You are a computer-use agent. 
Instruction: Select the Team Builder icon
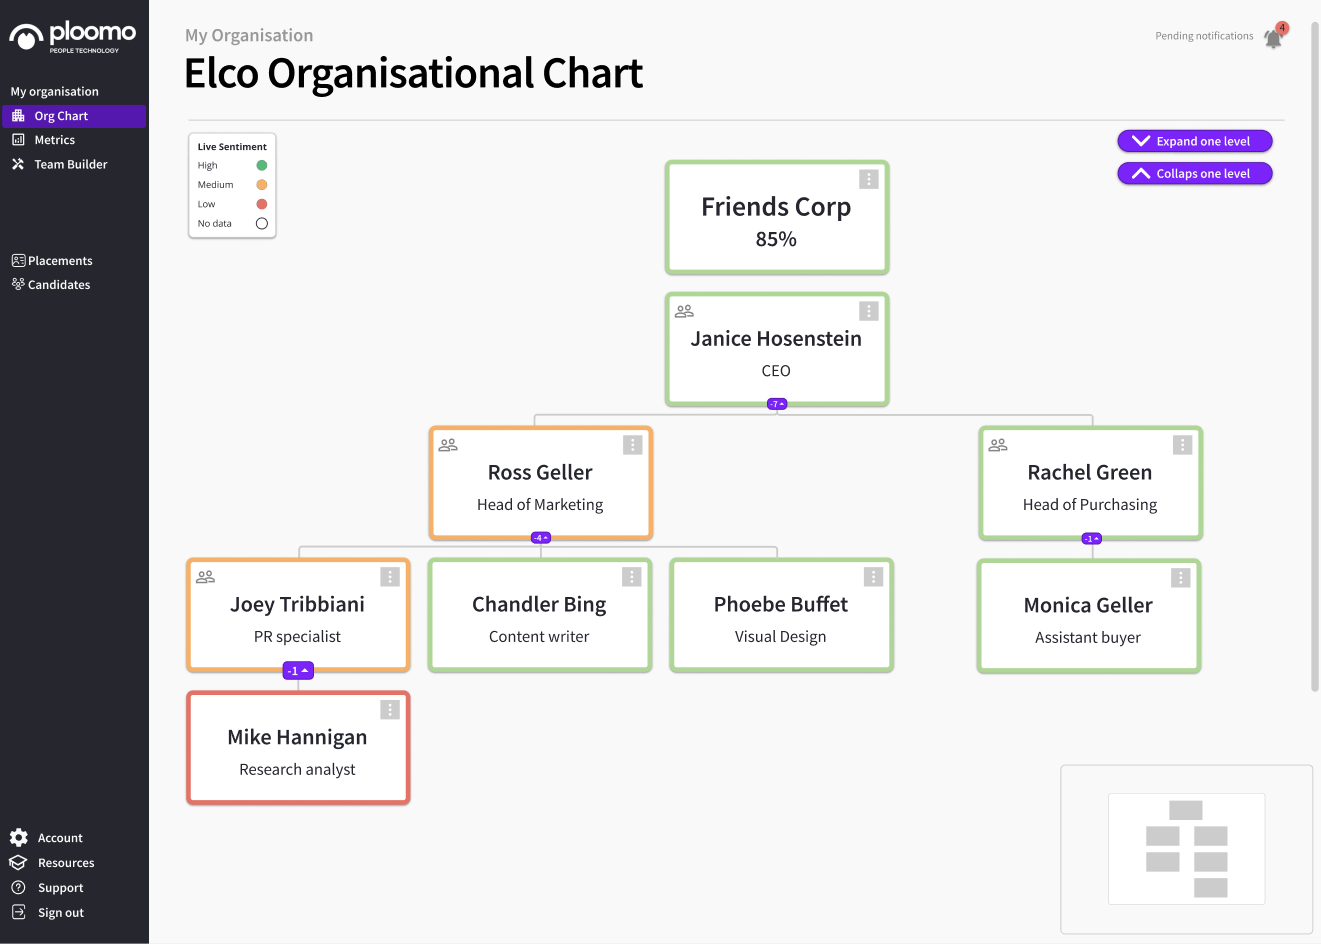(18, 164)
